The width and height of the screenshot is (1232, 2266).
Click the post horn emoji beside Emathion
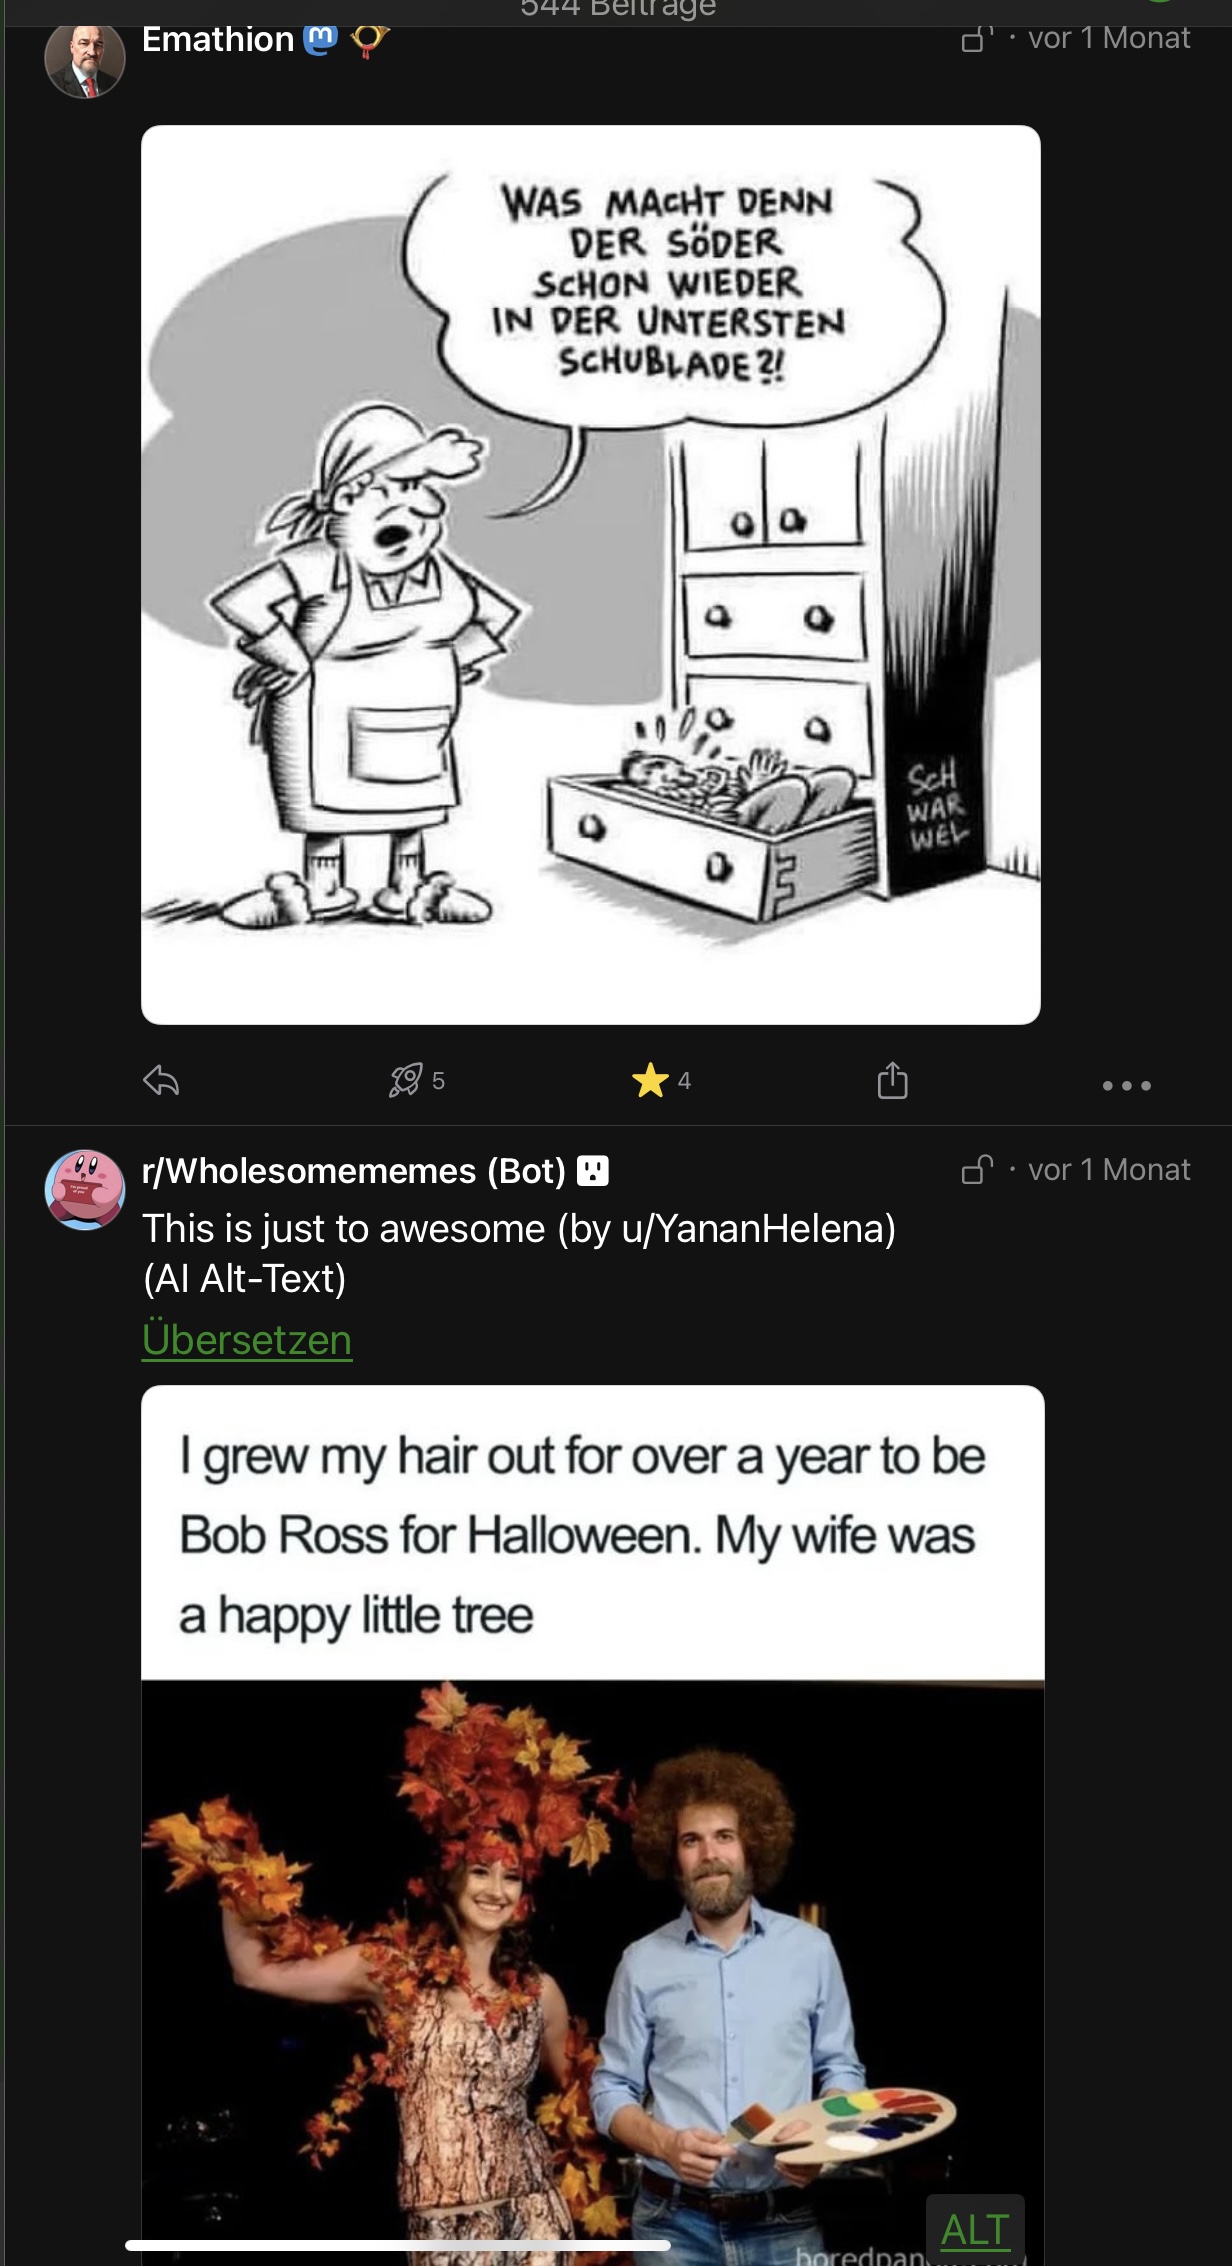click(x=369, y=41)
